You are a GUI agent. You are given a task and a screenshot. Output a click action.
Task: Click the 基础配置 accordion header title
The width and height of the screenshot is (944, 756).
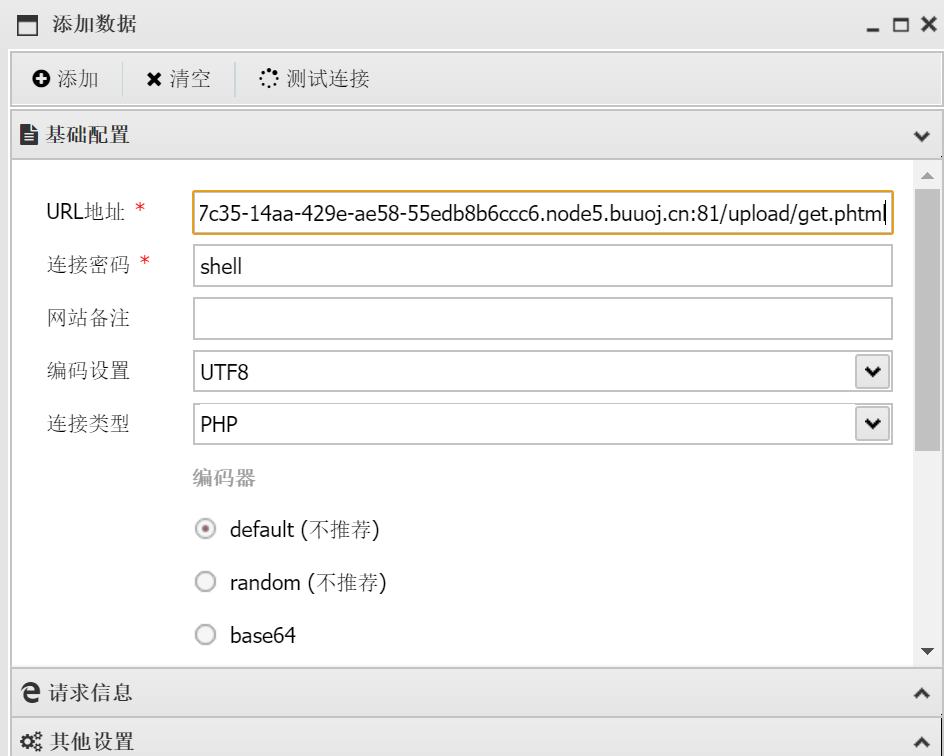point(87,134)
